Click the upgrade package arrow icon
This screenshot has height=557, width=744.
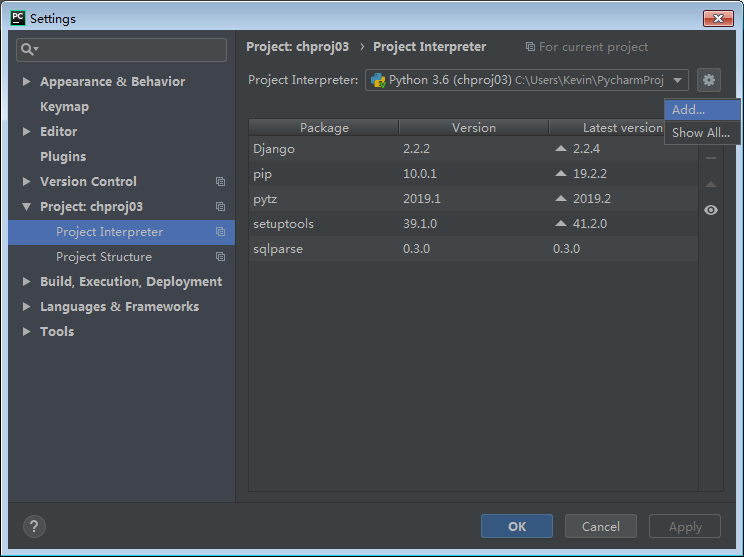(x=711, y=184)
